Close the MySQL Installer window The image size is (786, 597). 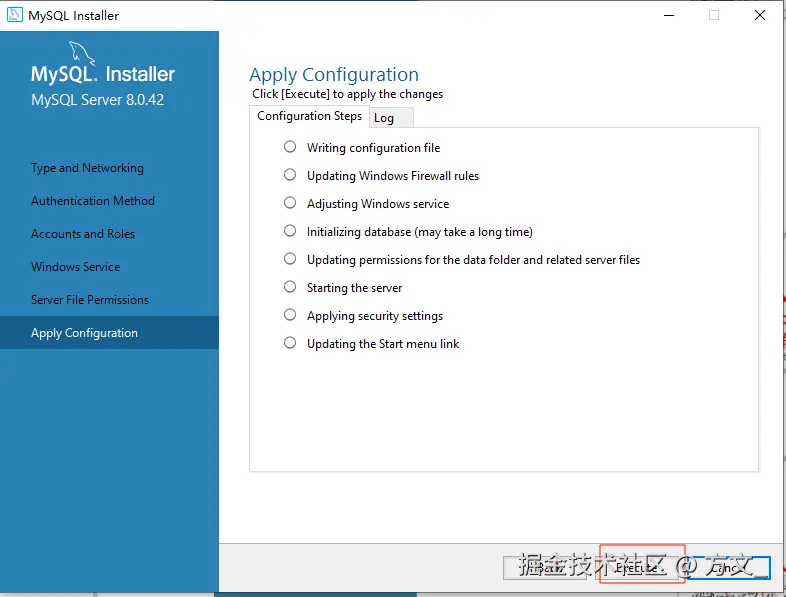tap(760, 15)
